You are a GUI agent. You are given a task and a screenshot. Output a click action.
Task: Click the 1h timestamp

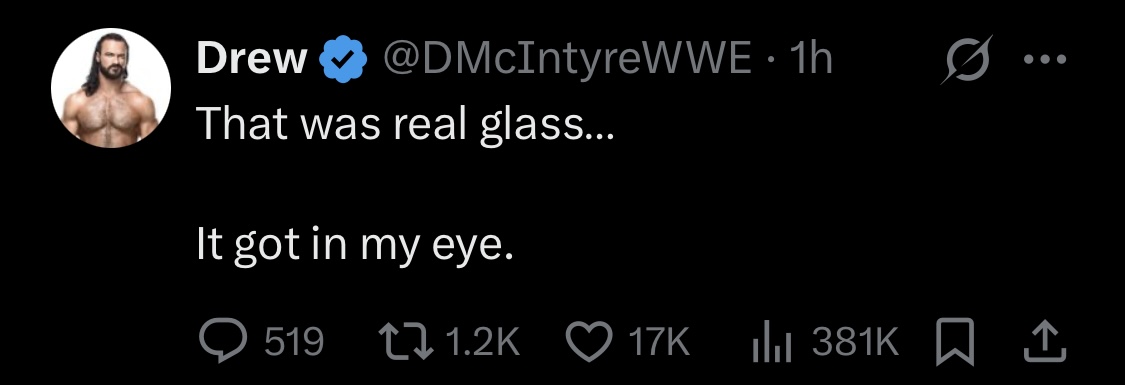(x=809, y=59)
